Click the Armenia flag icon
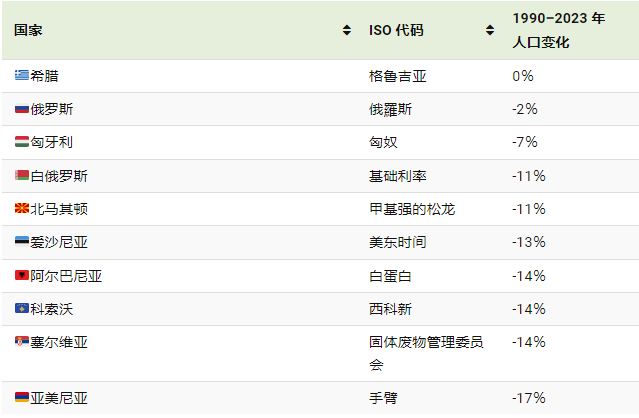This screenshot has height=418, width=639. tap(22, 397)
